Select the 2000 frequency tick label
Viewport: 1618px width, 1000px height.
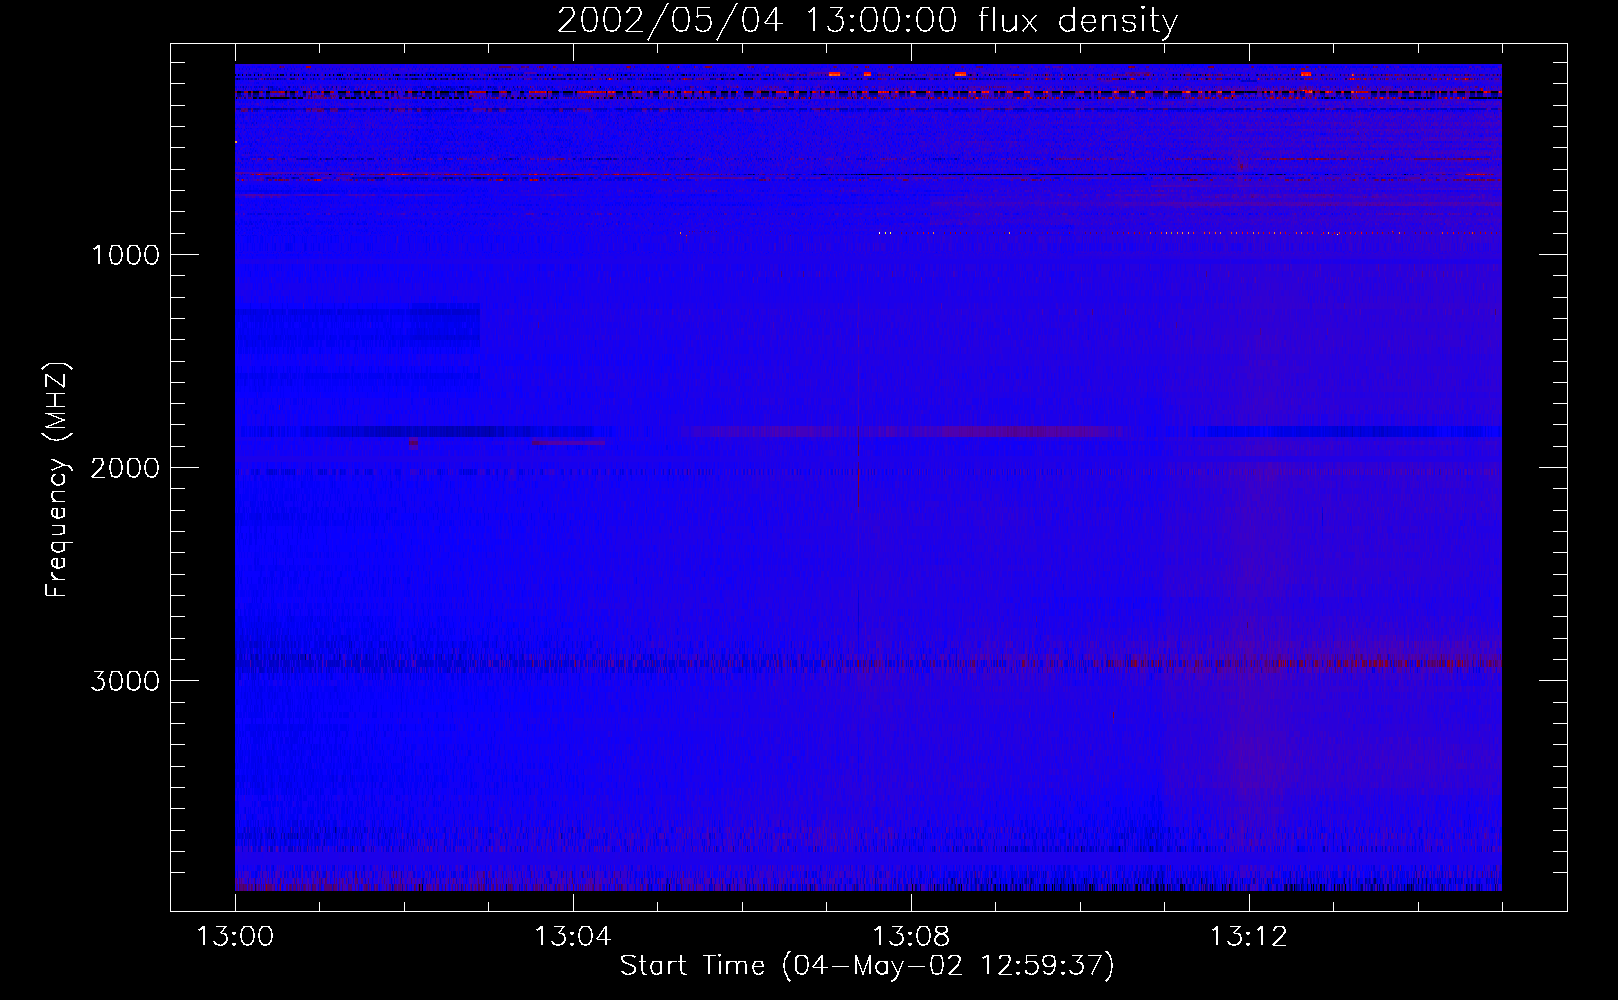(125, 468)
